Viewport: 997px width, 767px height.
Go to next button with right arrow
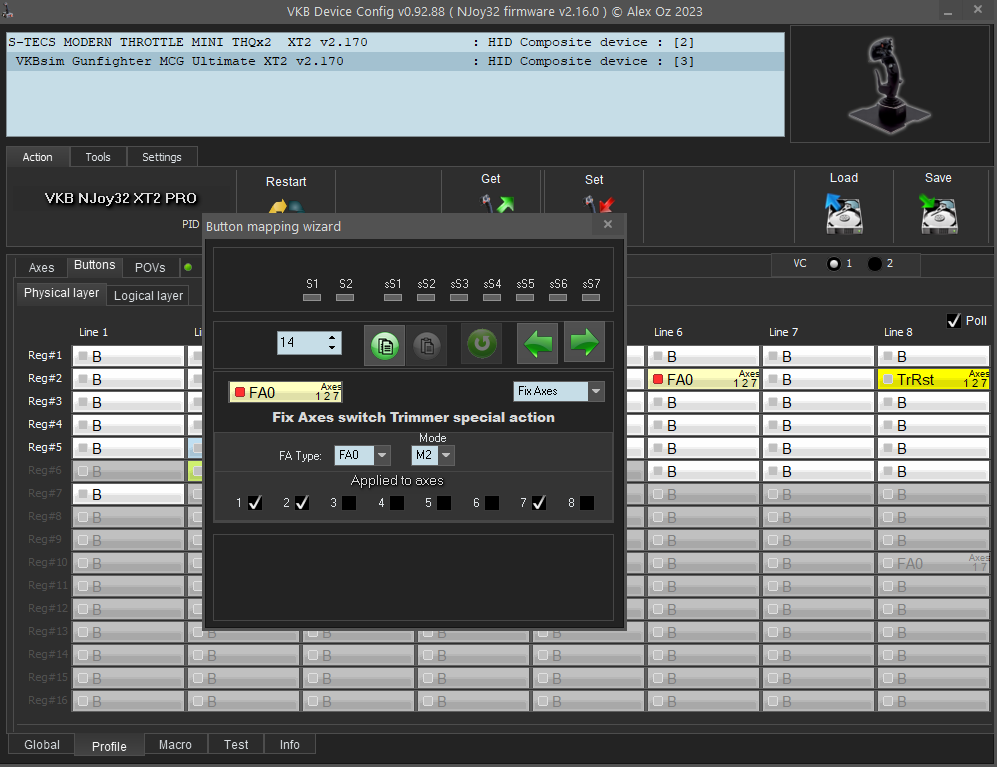584,343
